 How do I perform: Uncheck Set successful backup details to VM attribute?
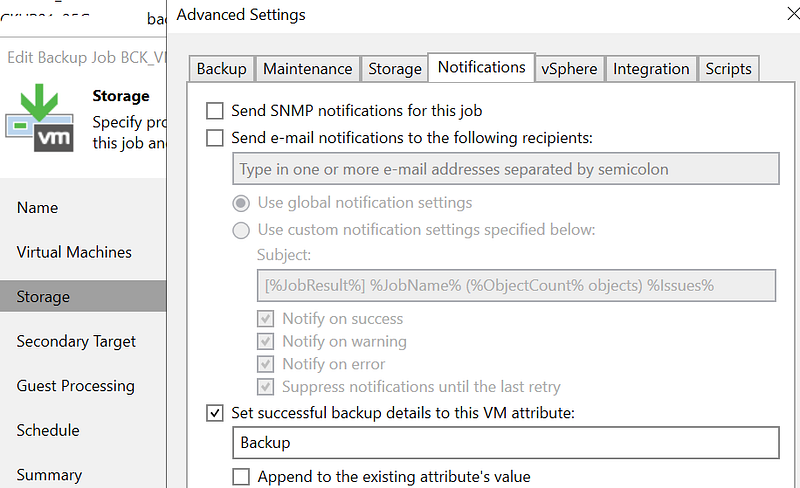tap(215, 412)
